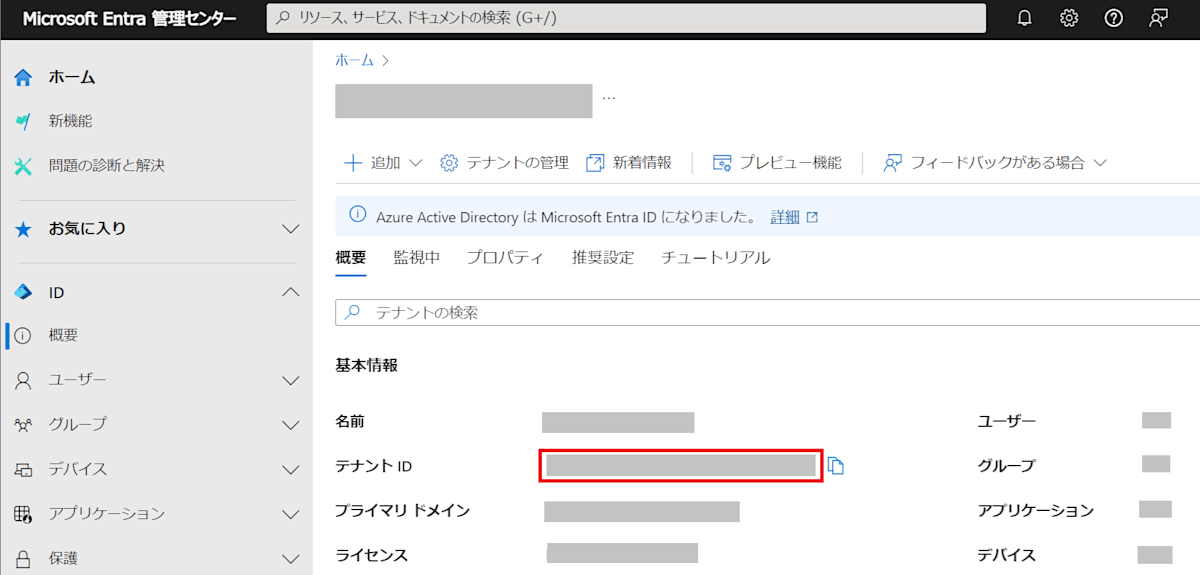The image size is (1200, 575).
Task: Click the 名前 label
Action: (x=350, y=422)
